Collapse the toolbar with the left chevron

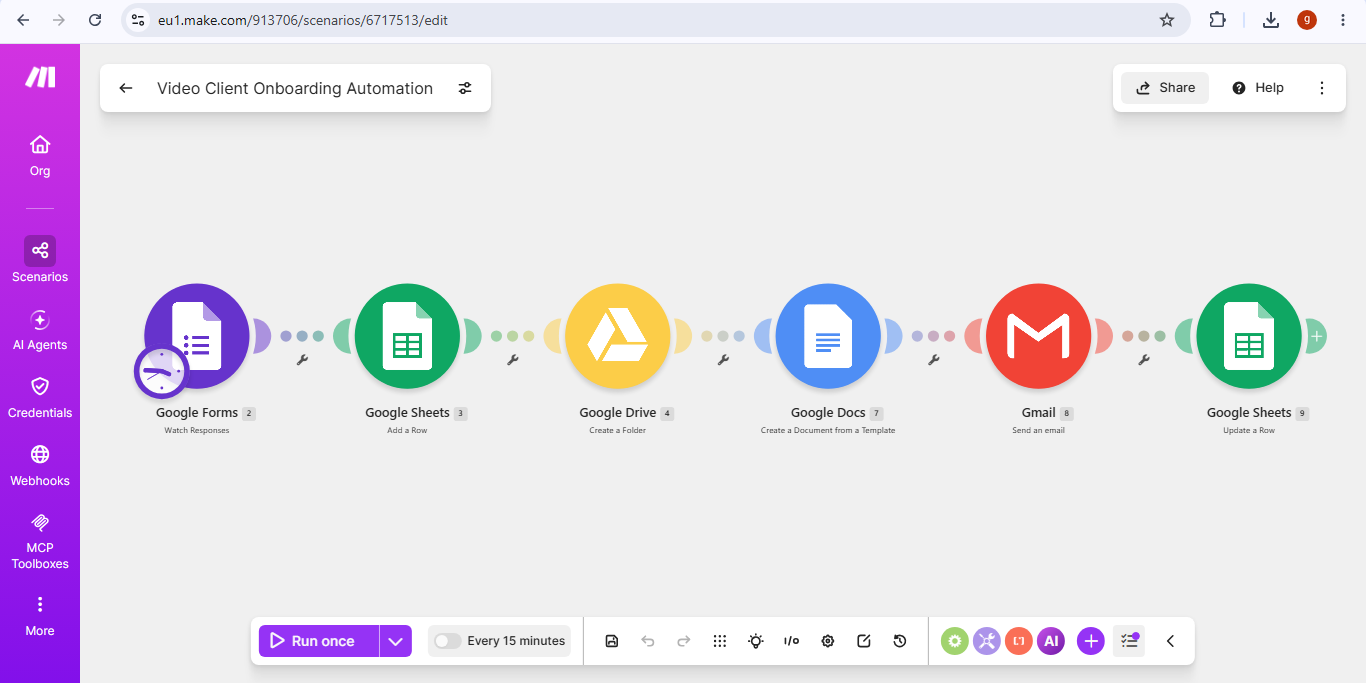[1170, 641]
